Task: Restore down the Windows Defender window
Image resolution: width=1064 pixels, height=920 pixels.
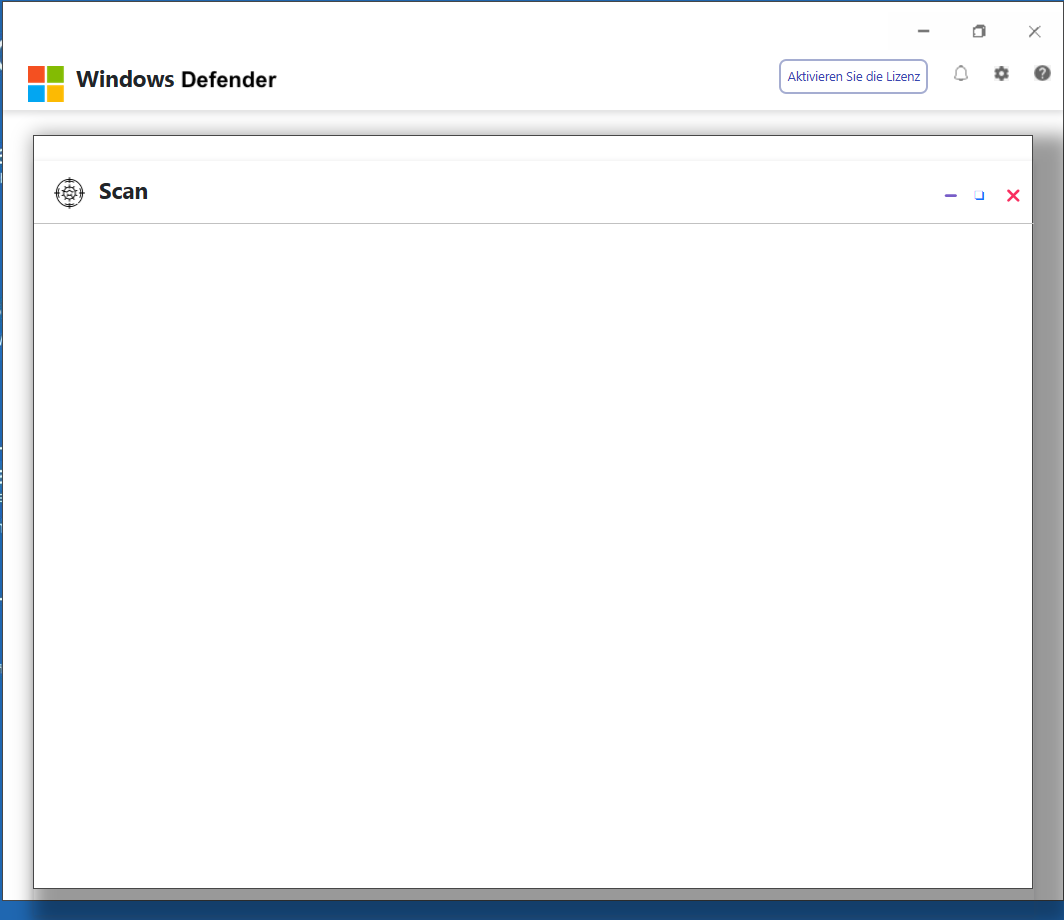Action: coord(979,31)
